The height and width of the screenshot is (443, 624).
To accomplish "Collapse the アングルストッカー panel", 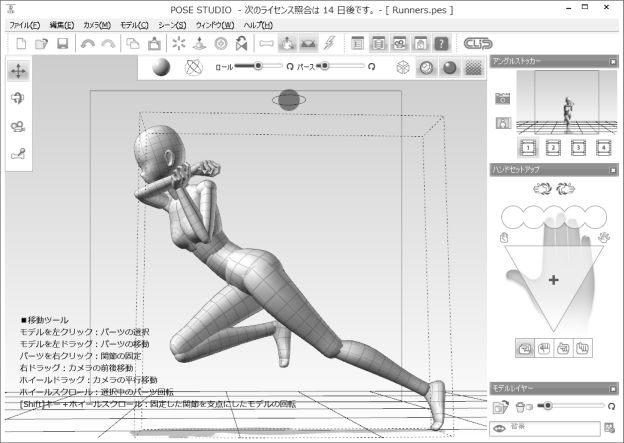I will tap(613, 62).
